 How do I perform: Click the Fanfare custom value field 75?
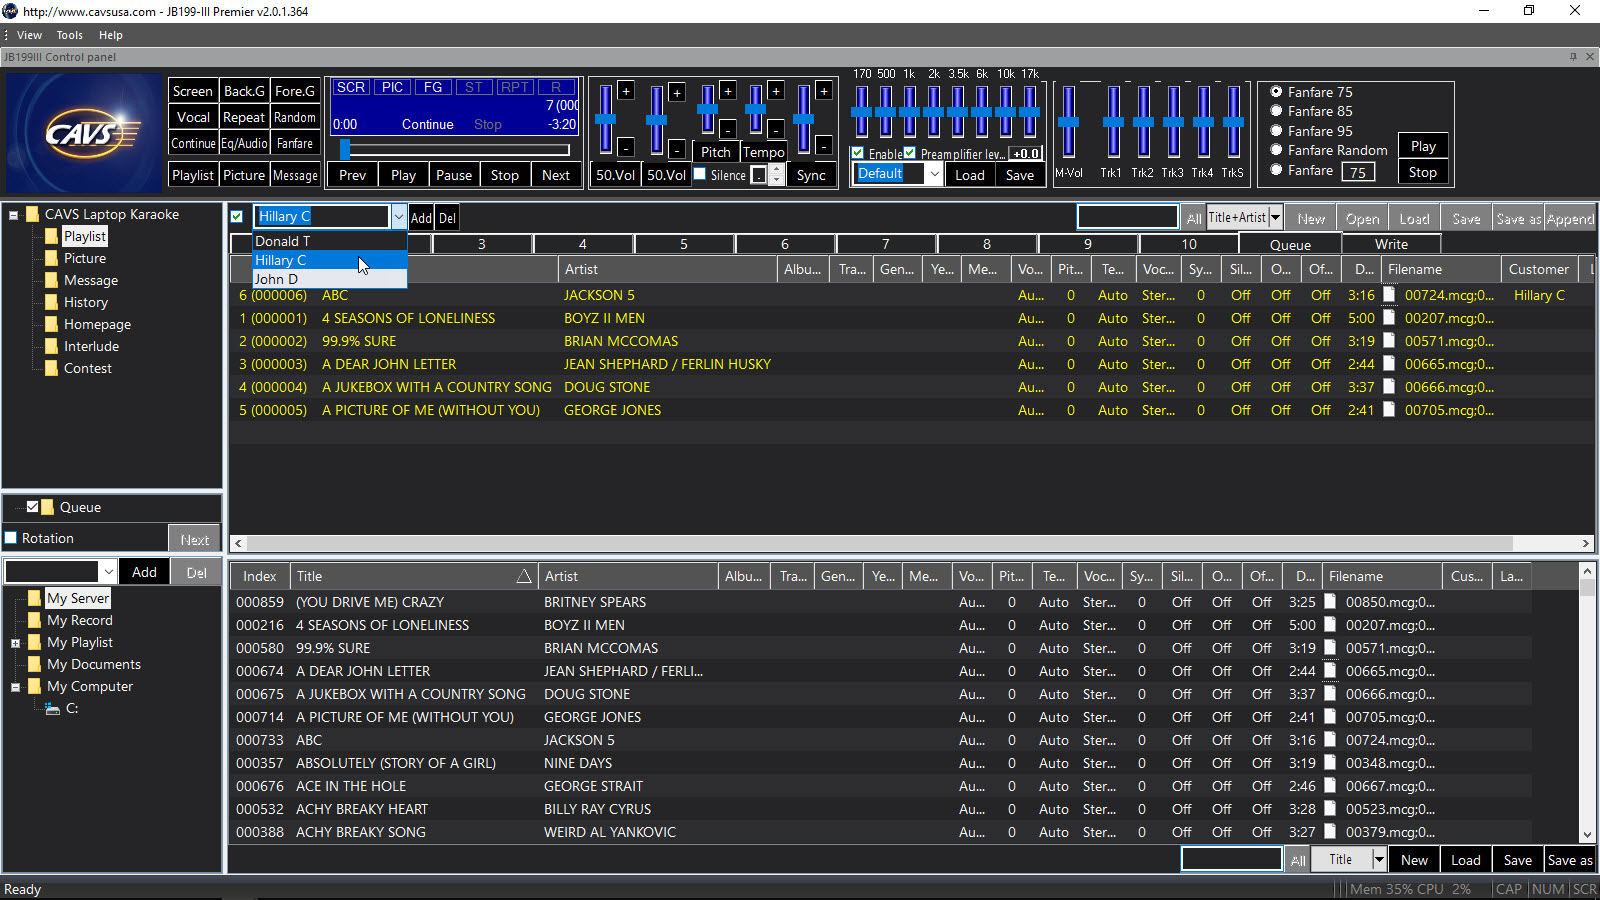coord(1357,172)
